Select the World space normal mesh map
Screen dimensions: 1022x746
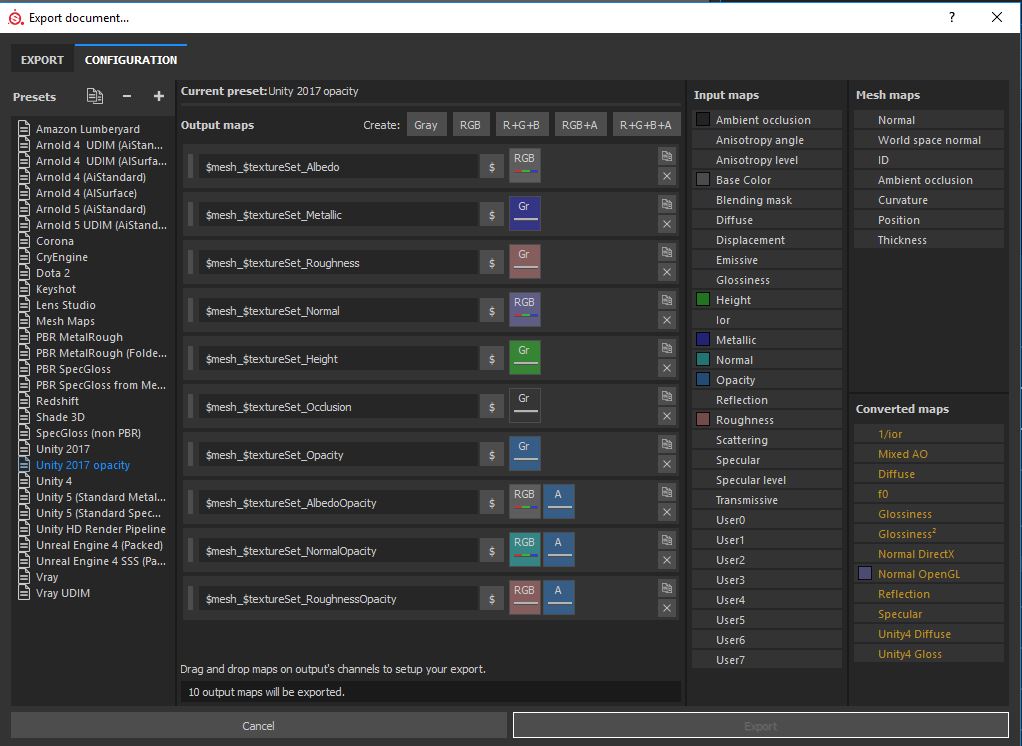click(x=929, y=140)
